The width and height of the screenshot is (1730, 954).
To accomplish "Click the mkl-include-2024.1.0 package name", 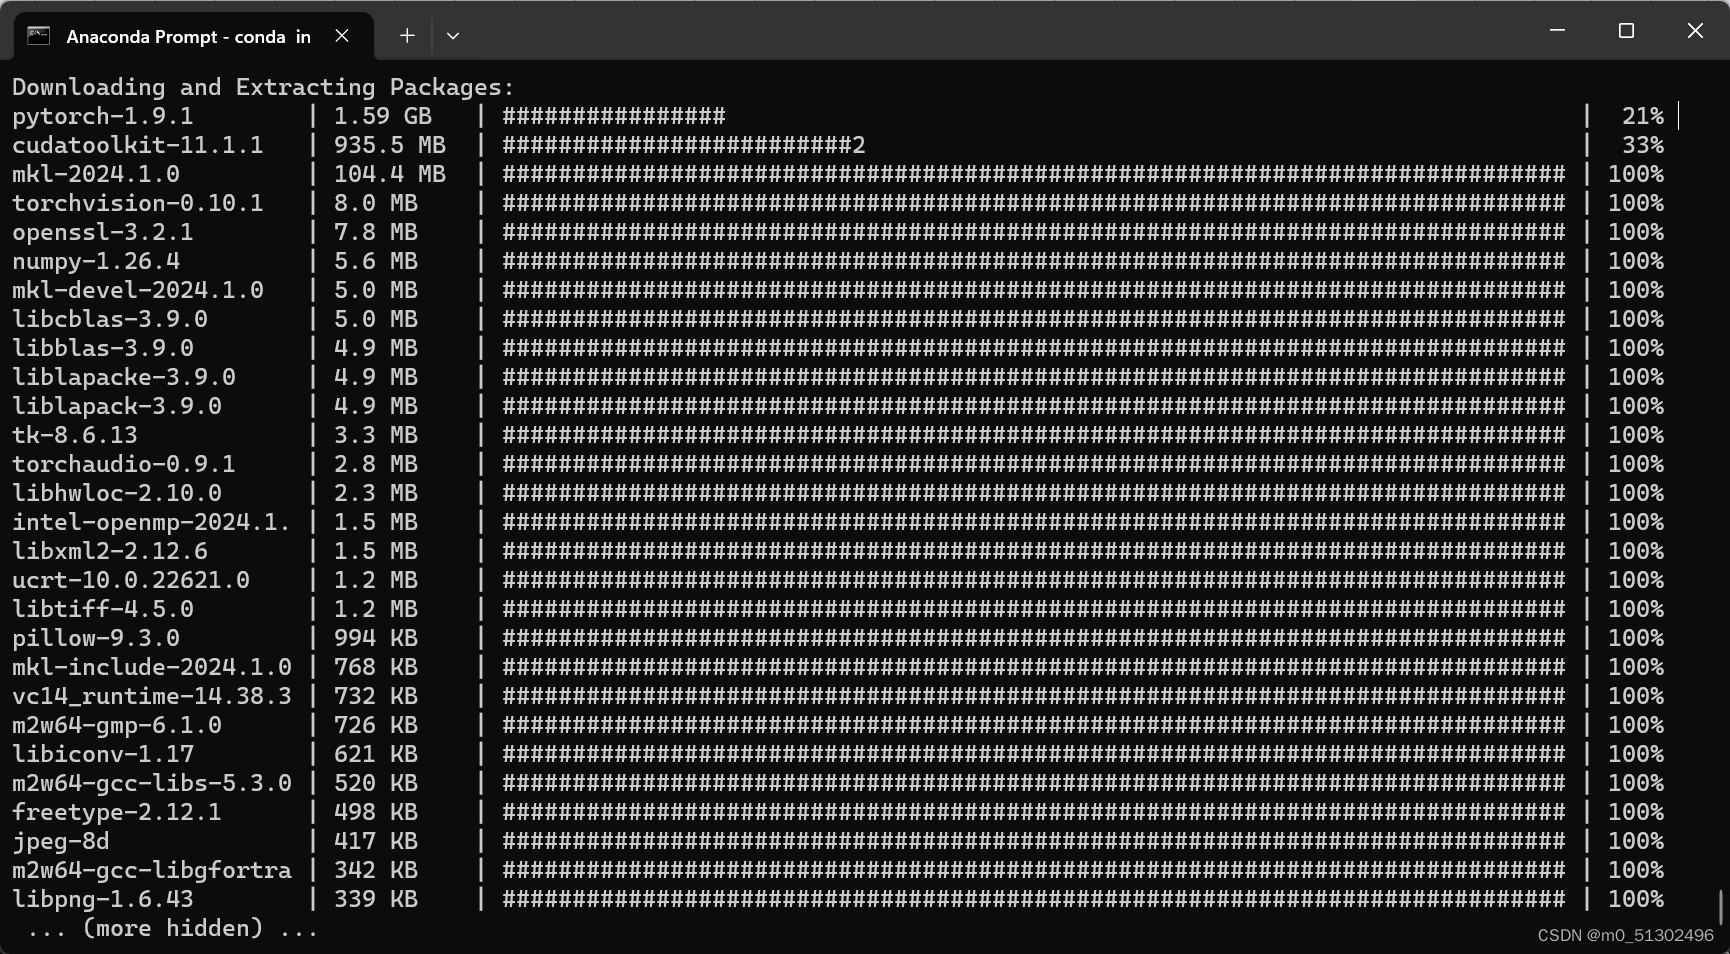I will pyautogui.click(x=152, y=667).
